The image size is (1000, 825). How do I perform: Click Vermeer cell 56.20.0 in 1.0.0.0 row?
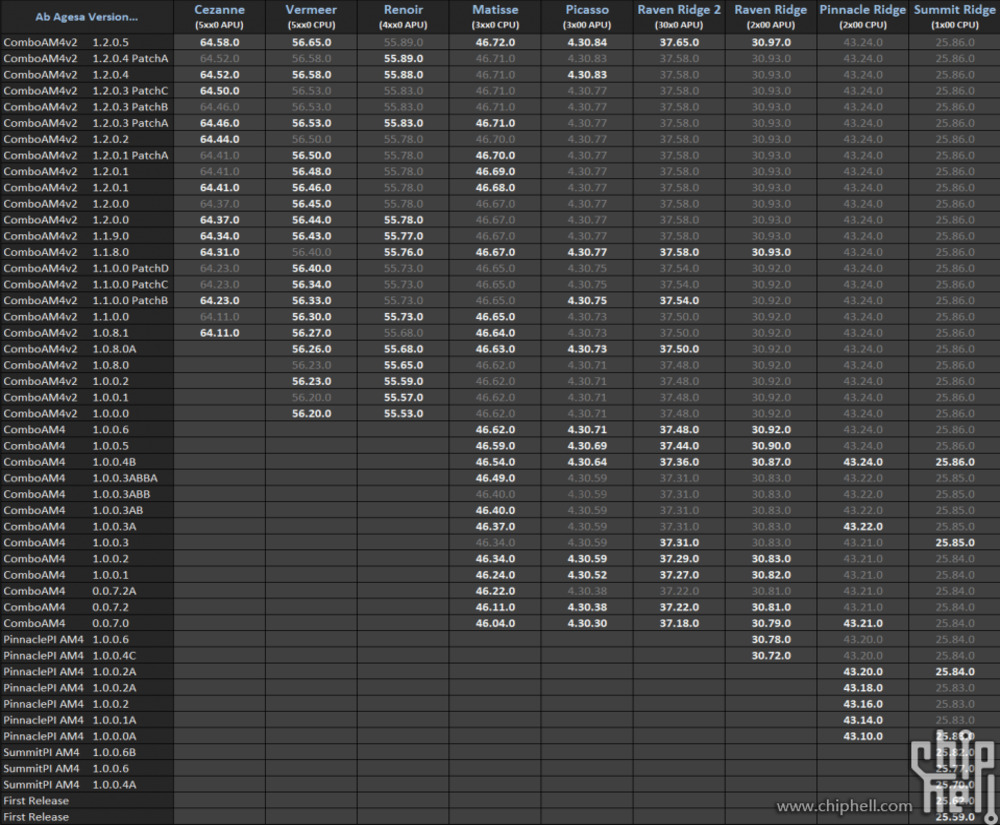pyautogui.click(x=311, y=414)
